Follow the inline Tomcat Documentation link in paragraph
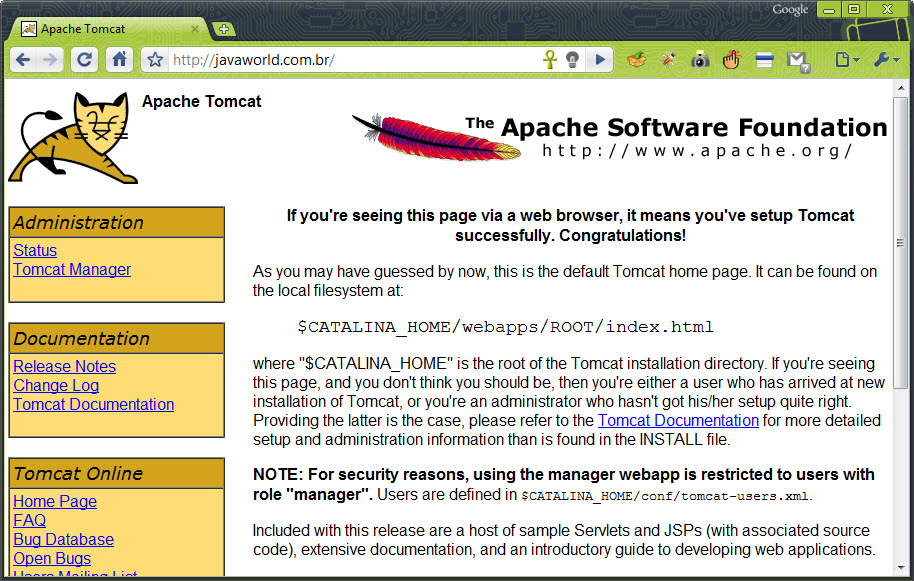 point(678,421)
